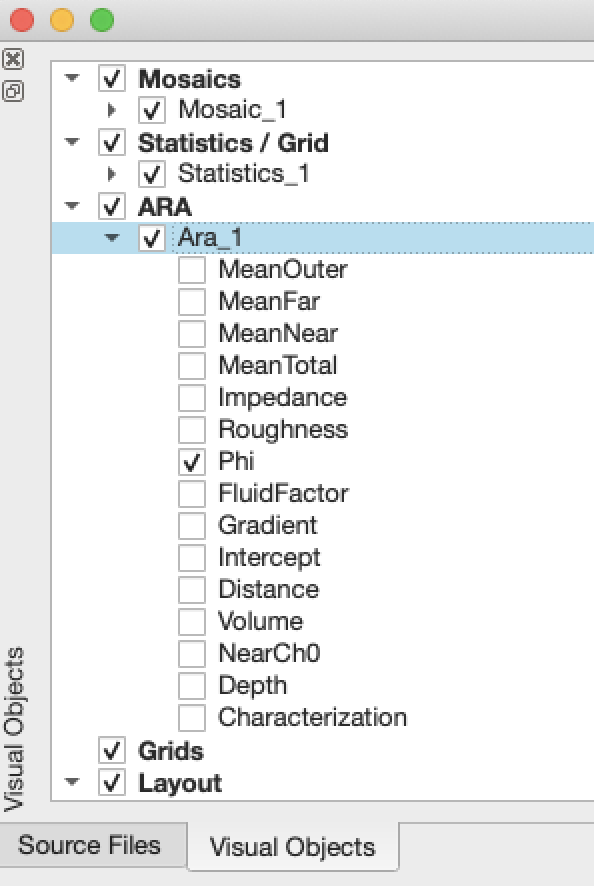Toggle the Roughness checkbox on
Image resolution: width=594 pixels, height=886 pixels.
(192, 429)
